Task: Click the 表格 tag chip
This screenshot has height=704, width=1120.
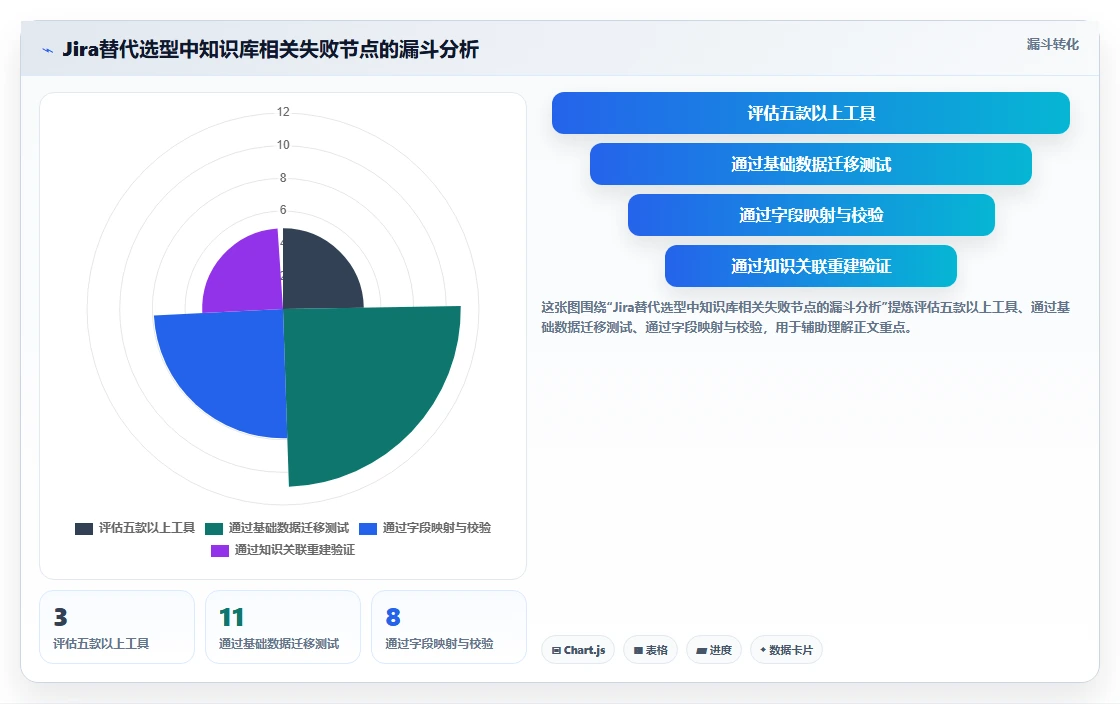Action: coord(651,650)
